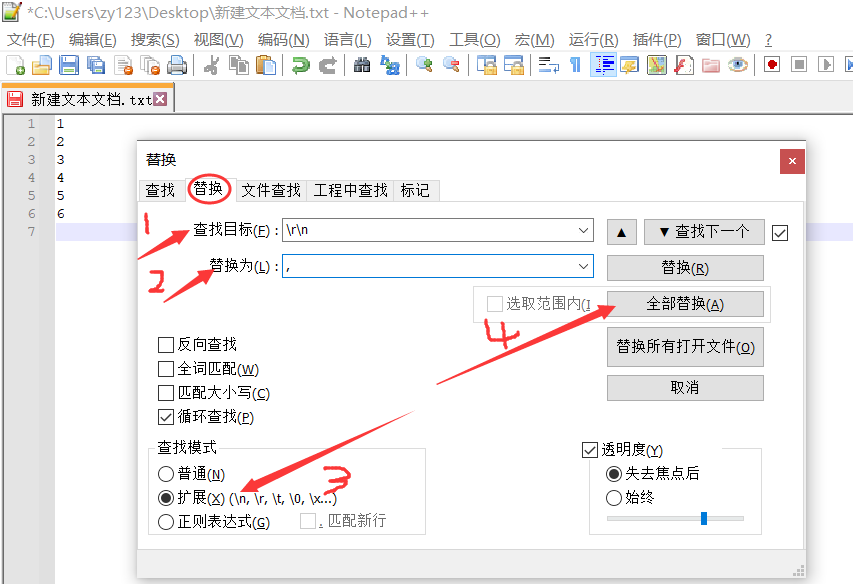Select the 扩展 search mode radio
This screenshot has height=584, width=853.
(x=165, y=498)
